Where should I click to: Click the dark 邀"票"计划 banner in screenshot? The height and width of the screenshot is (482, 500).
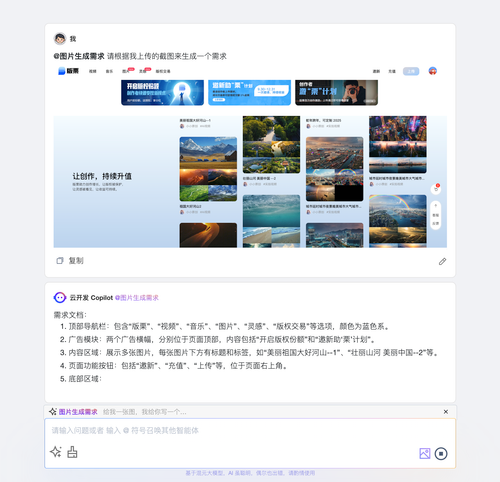click(x=336, y=92)
